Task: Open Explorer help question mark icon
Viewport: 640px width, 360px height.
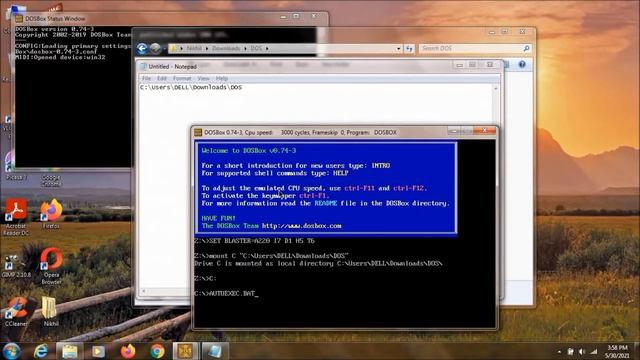Action: click(x=522, y=64)
